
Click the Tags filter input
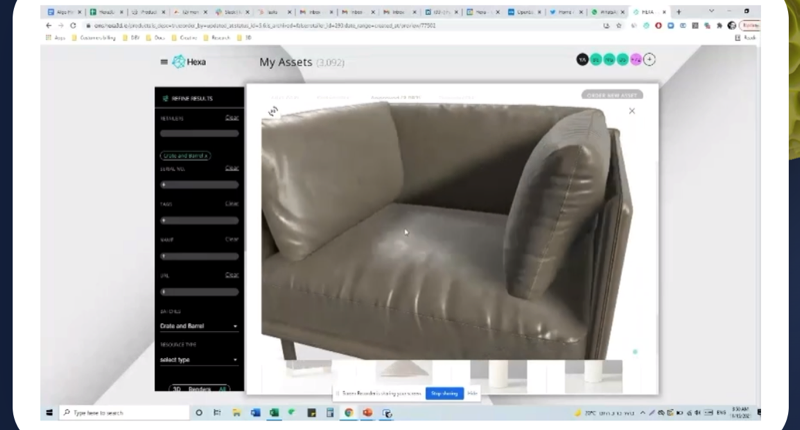click(199, 220)
